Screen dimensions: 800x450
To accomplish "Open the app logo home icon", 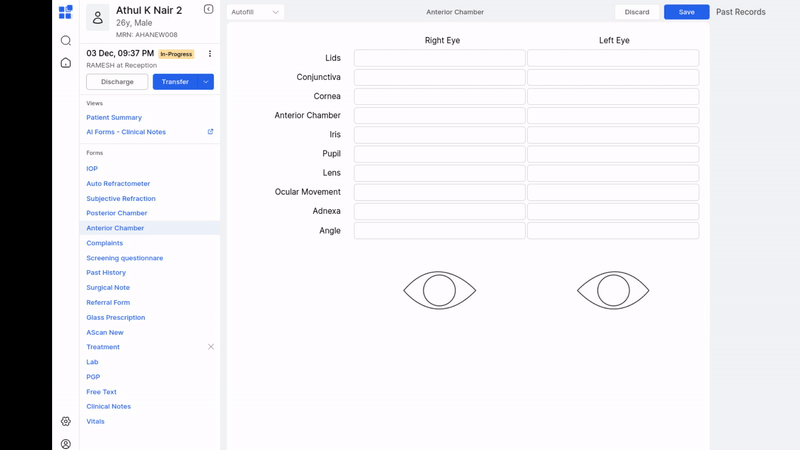I will [x=65, y=12].
